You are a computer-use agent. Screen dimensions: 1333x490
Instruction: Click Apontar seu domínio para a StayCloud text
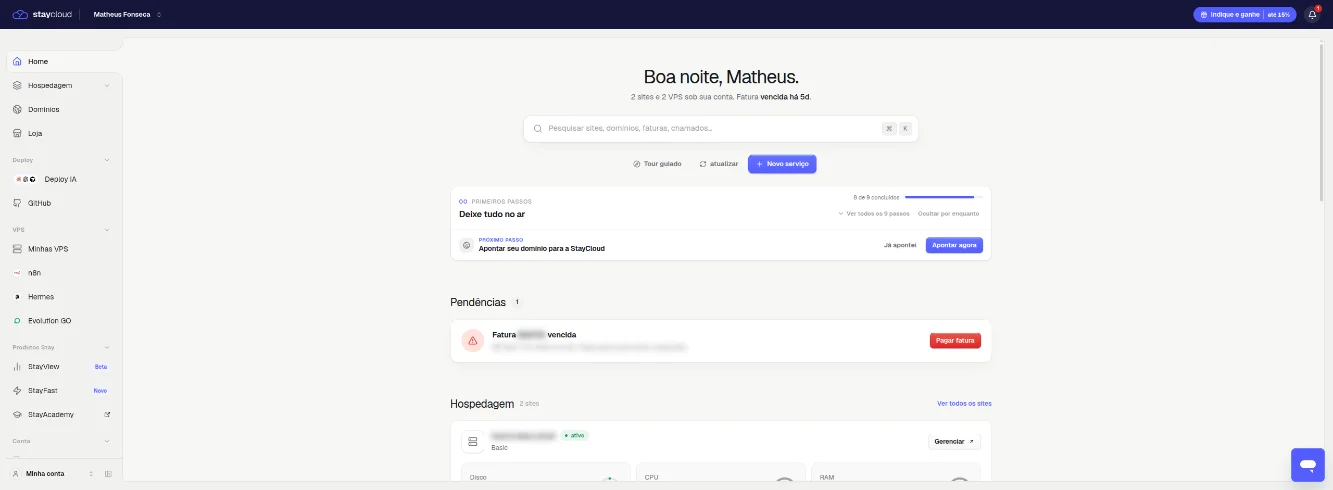541,249
